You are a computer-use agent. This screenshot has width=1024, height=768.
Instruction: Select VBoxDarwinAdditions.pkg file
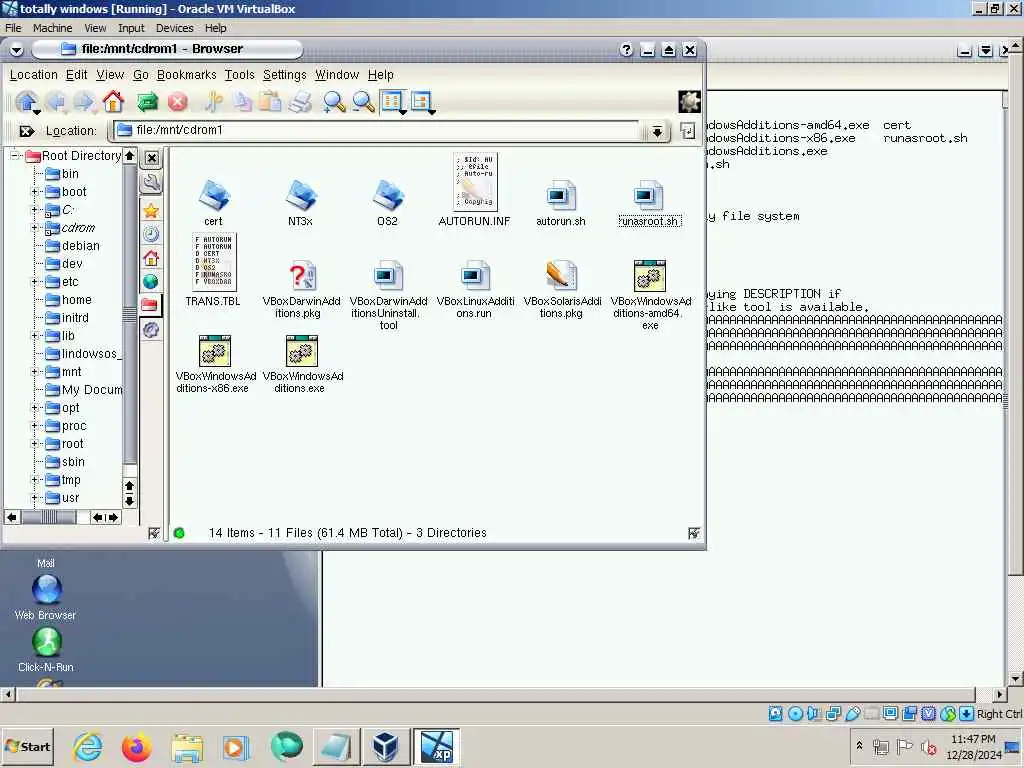click(x=301, y=289)
